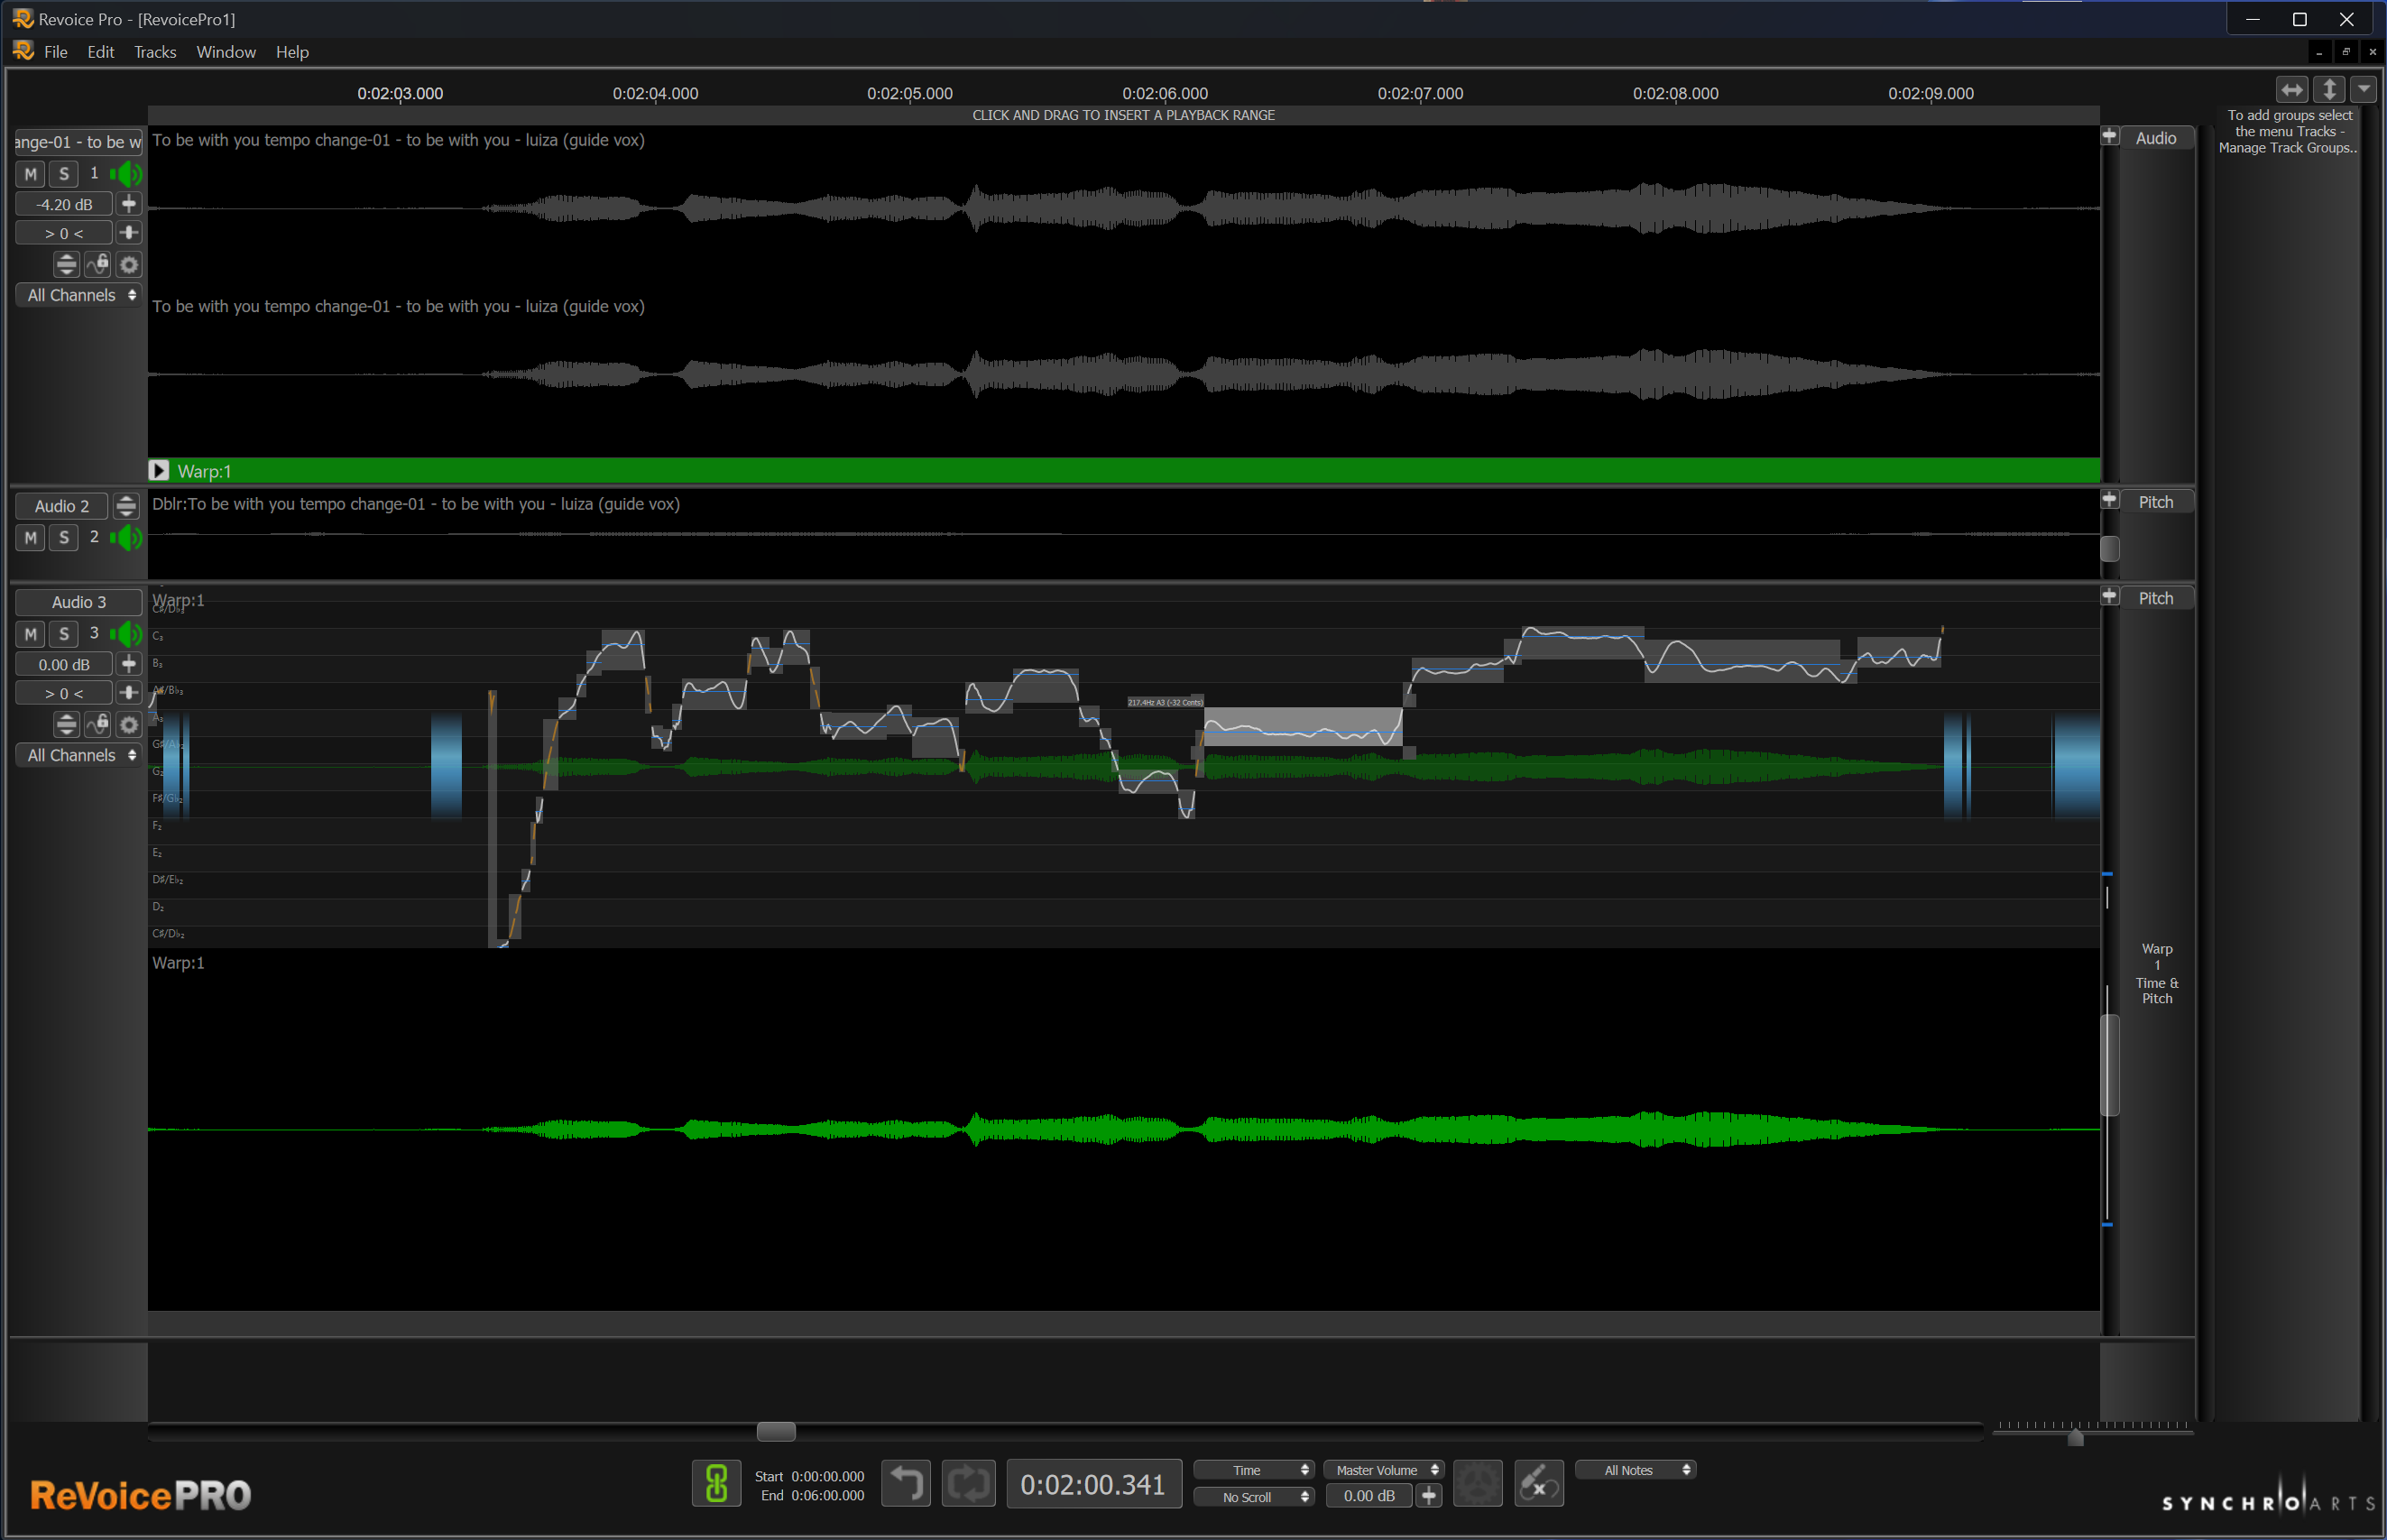2387x1540 pixels.
Task: Click the 0:02:06.000 ruler marker
Action: [x=1165, y=93]
